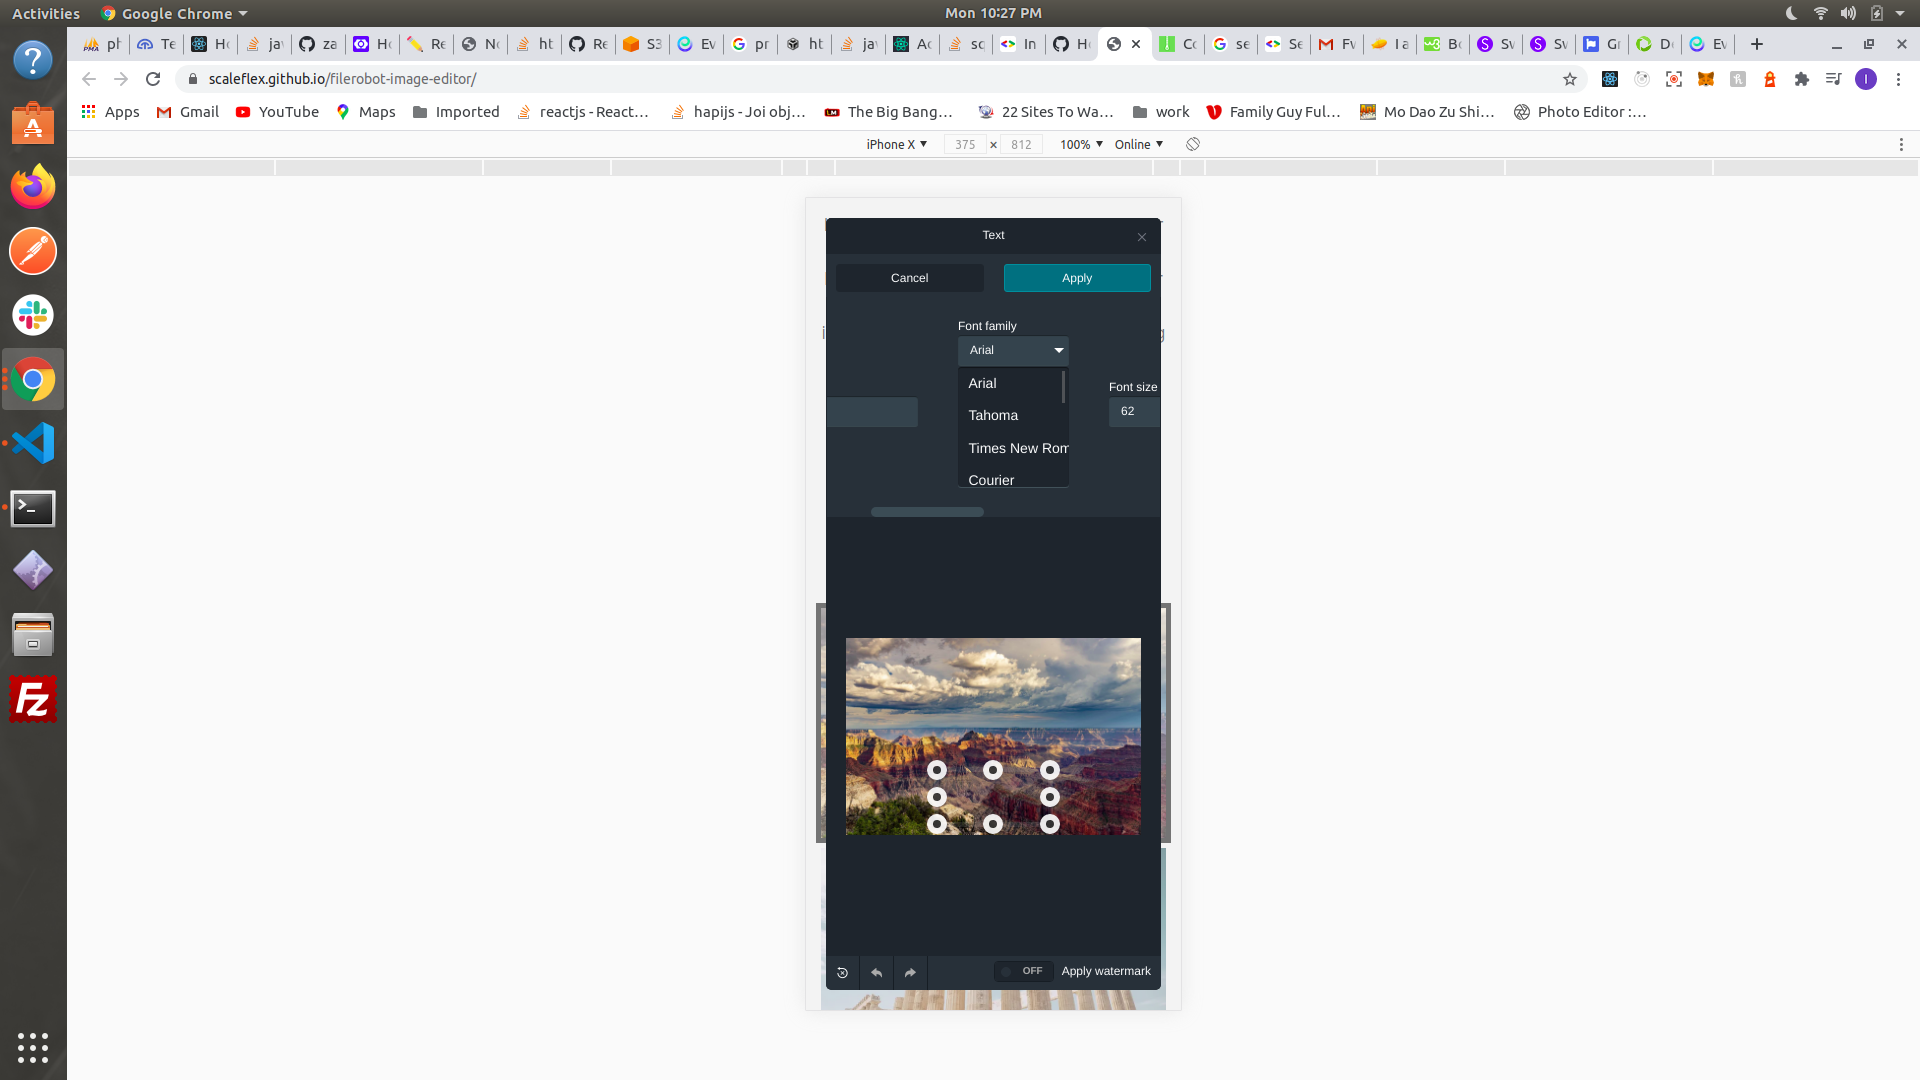Close the Text panel

click(x=1141, y=237)
